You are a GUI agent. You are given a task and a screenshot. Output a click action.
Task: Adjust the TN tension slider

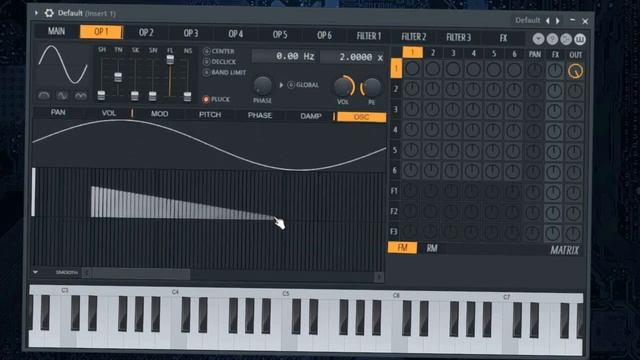pos(118,77)
